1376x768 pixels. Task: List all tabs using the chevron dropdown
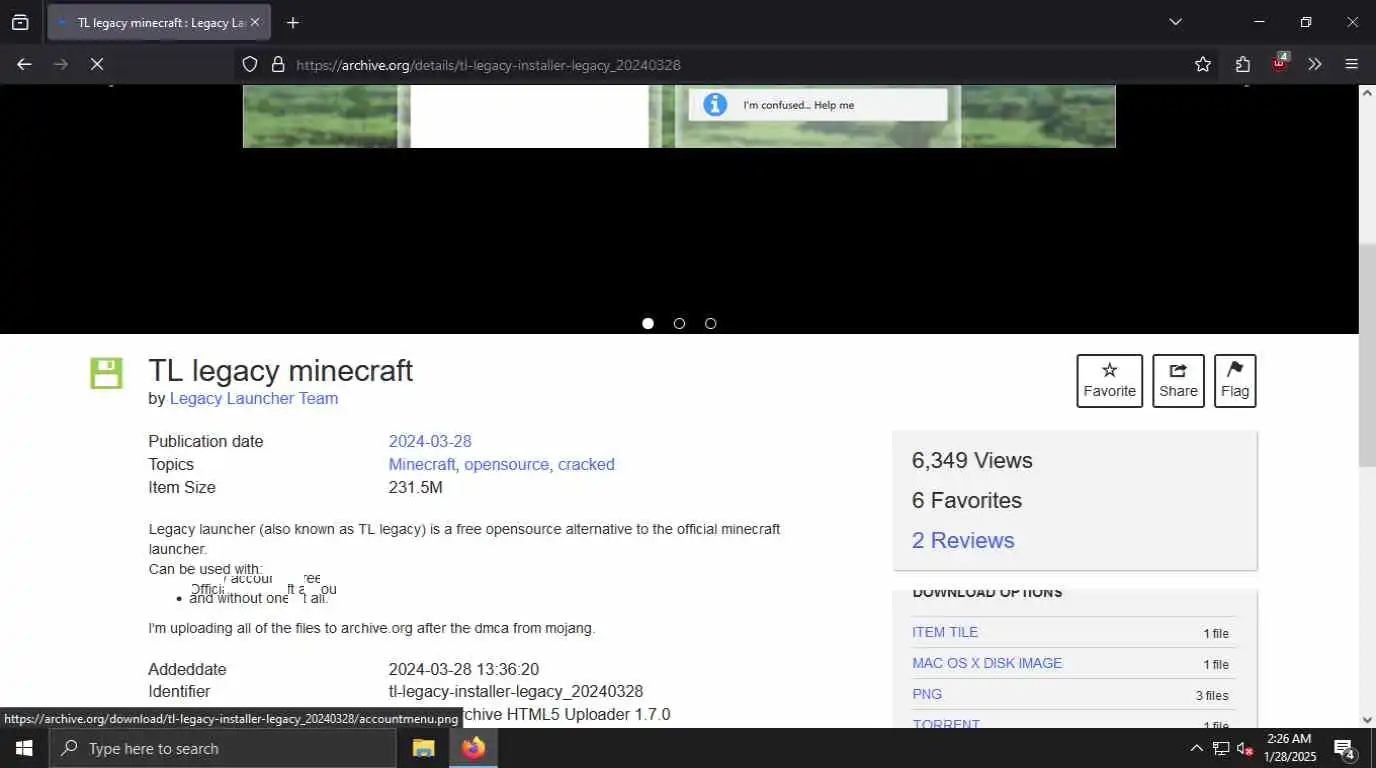coord(1175,22)
